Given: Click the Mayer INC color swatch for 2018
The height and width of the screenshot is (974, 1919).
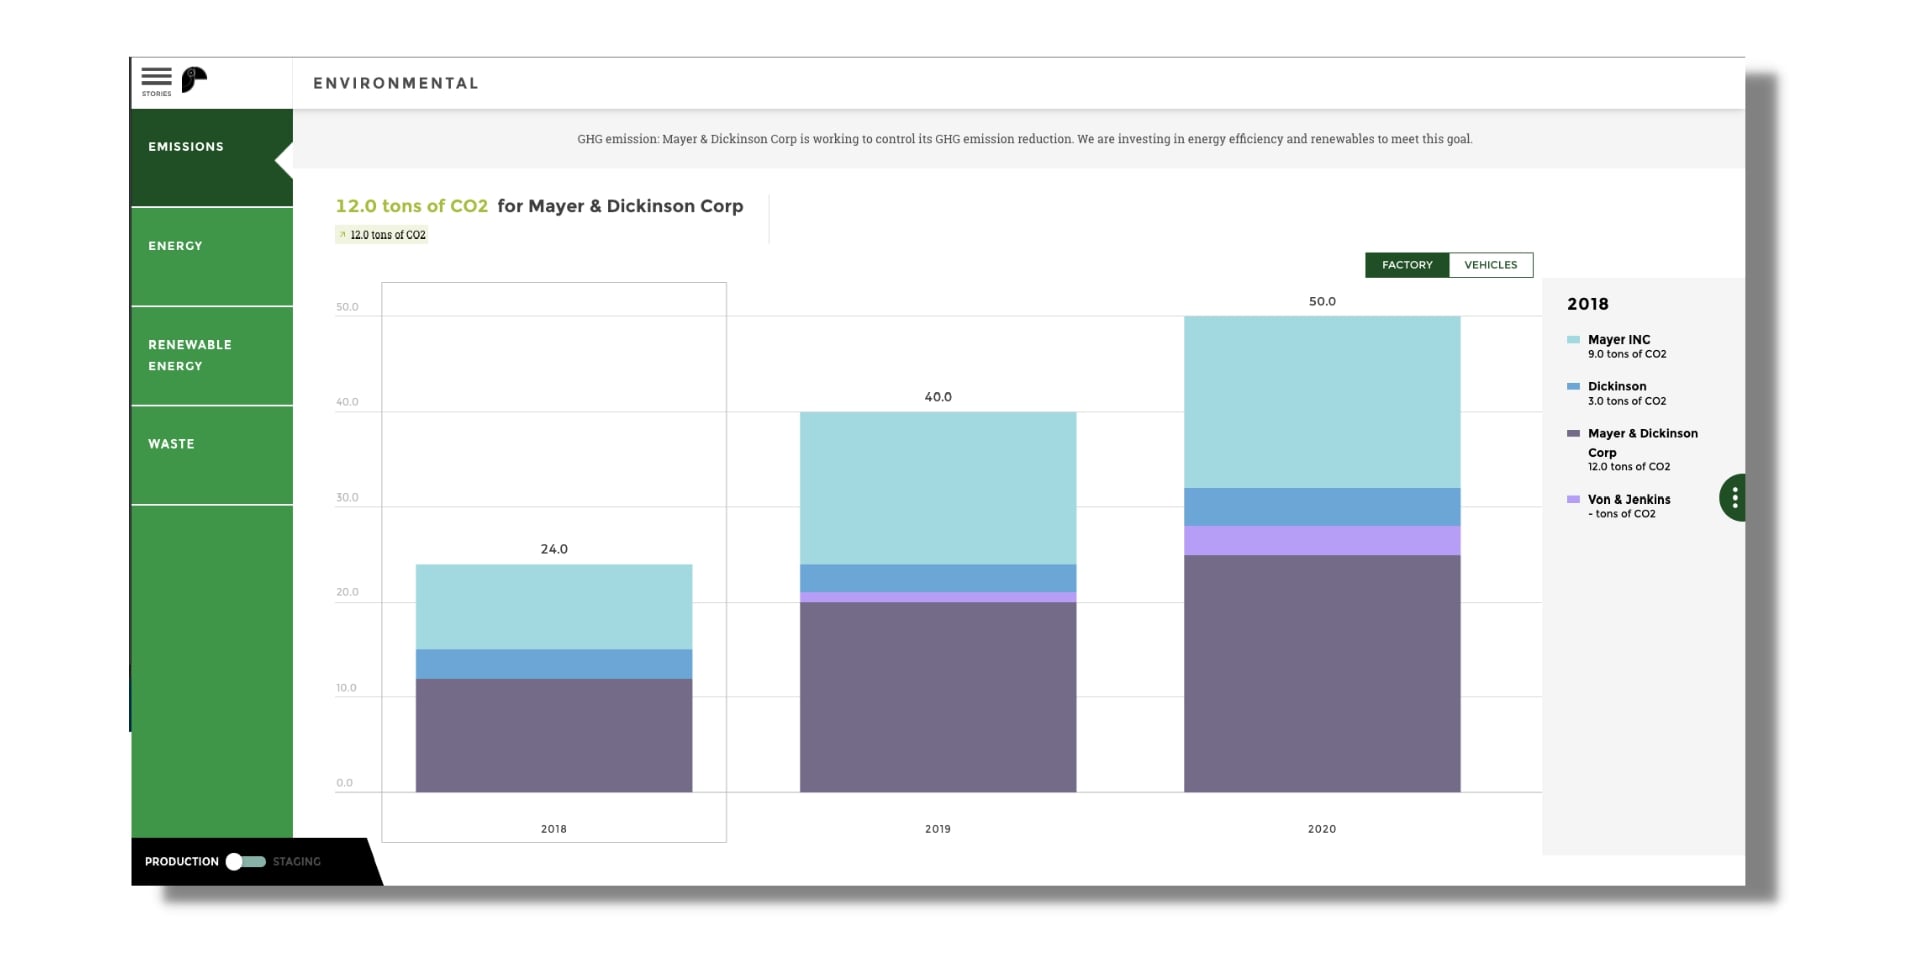Looking at the screenshot, I should point(1575,340).
